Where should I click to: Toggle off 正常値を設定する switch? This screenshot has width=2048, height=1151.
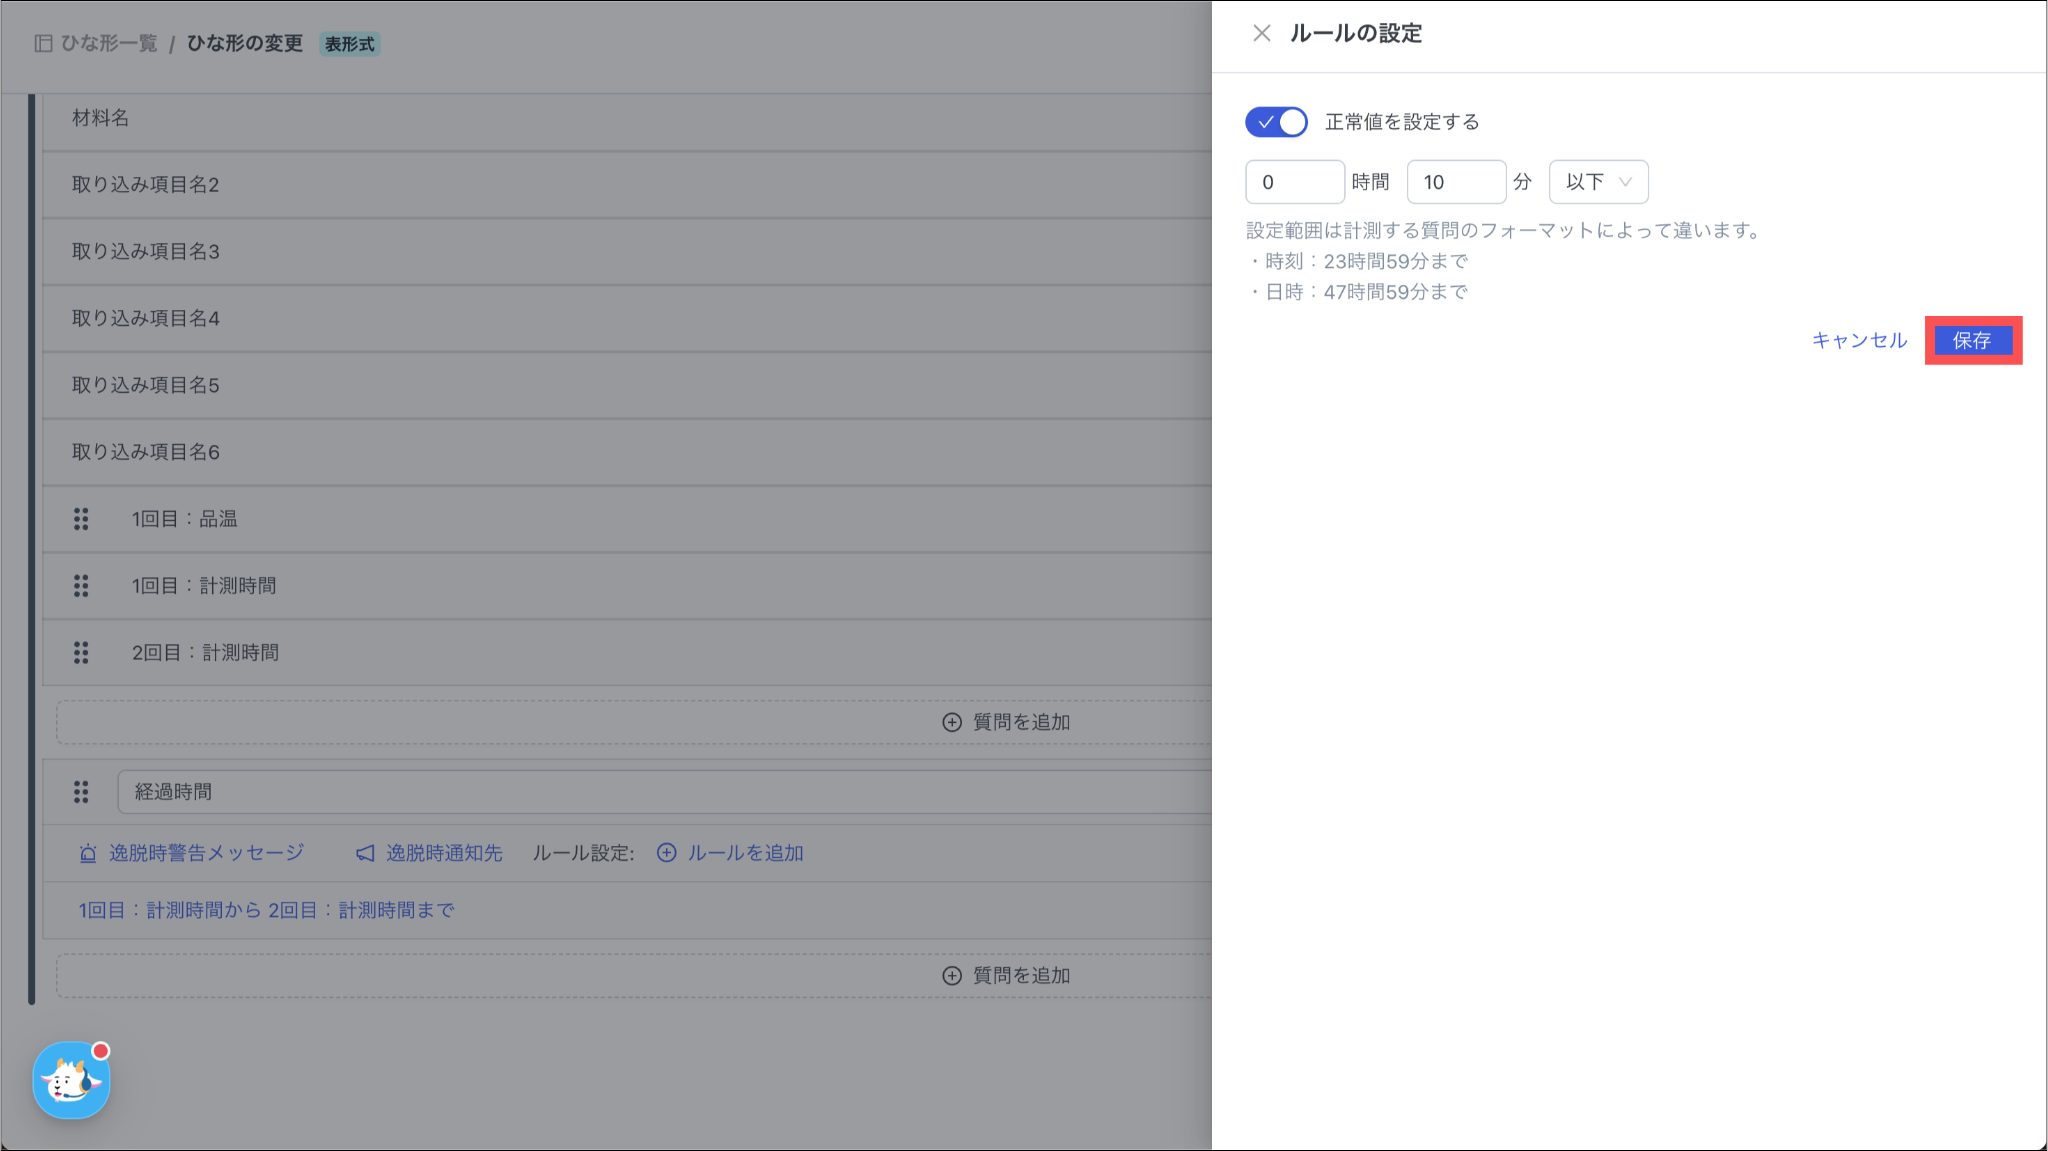1276,122
